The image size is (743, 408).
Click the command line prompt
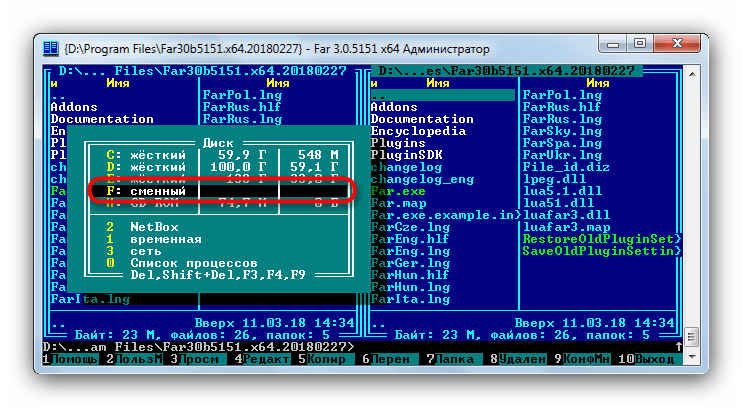click(x=199, y=347)
